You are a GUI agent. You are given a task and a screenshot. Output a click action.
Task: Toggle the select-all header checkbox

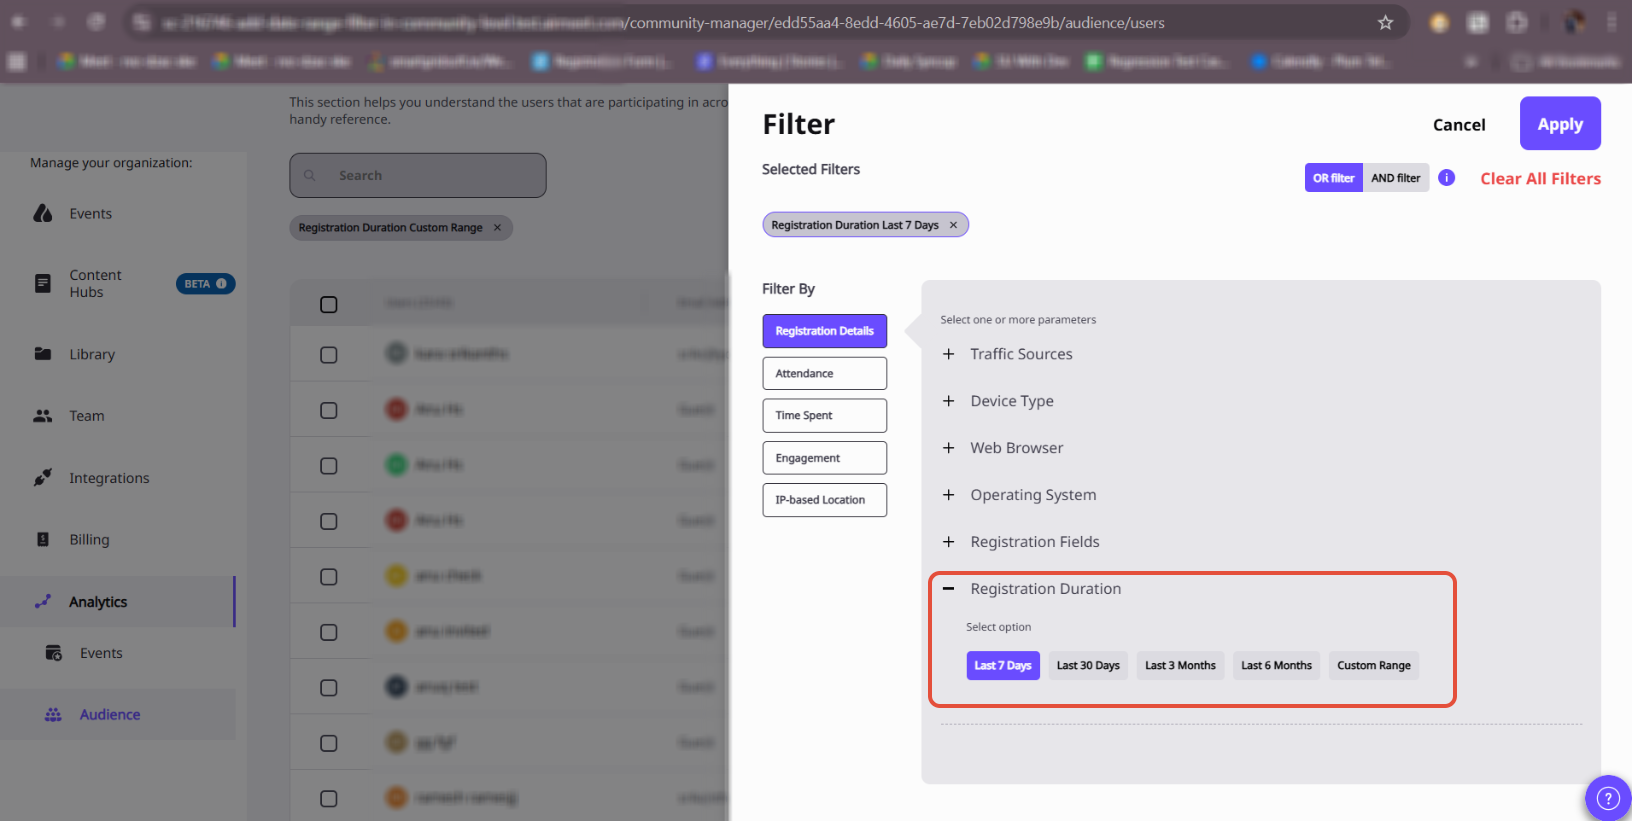(x=328, y=304)
